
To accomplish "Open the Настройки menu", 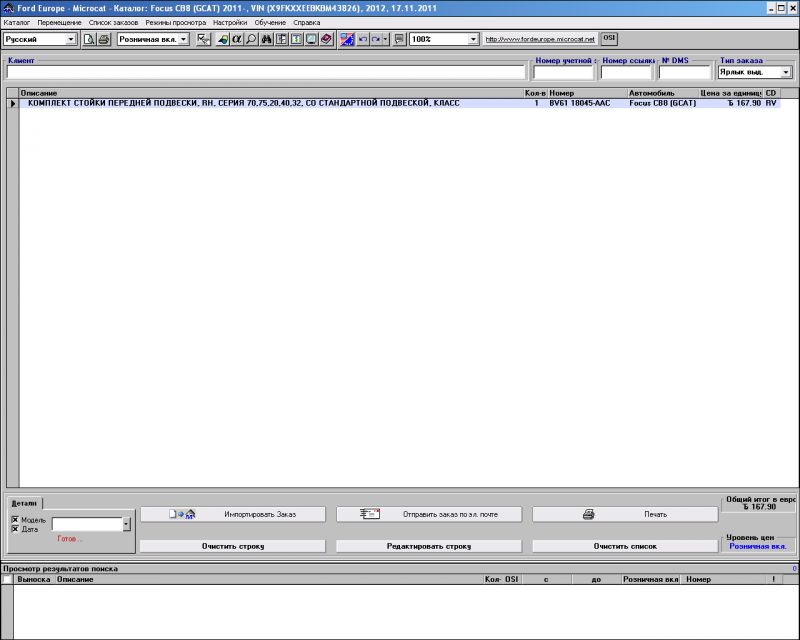I will 230,22.
